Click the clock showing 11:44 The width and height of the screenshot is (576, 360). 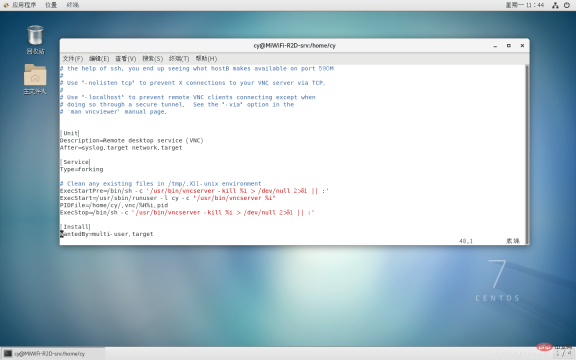[525, 5]
